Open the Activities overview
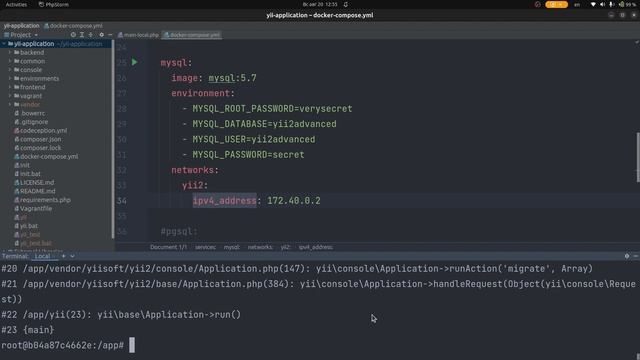Viewport: 640px width, 360px height. pyautogui.click(x=16, y=4)
